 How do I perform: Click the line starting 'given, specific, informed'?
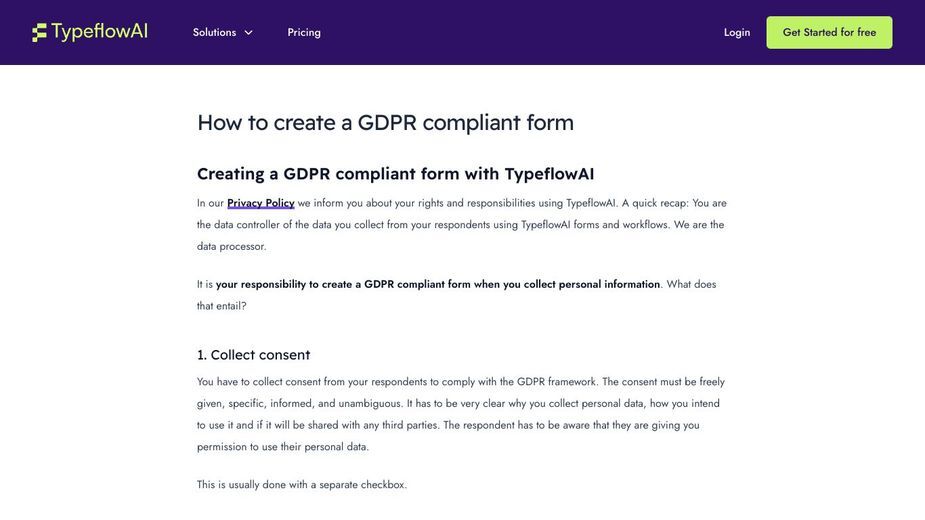458,404
